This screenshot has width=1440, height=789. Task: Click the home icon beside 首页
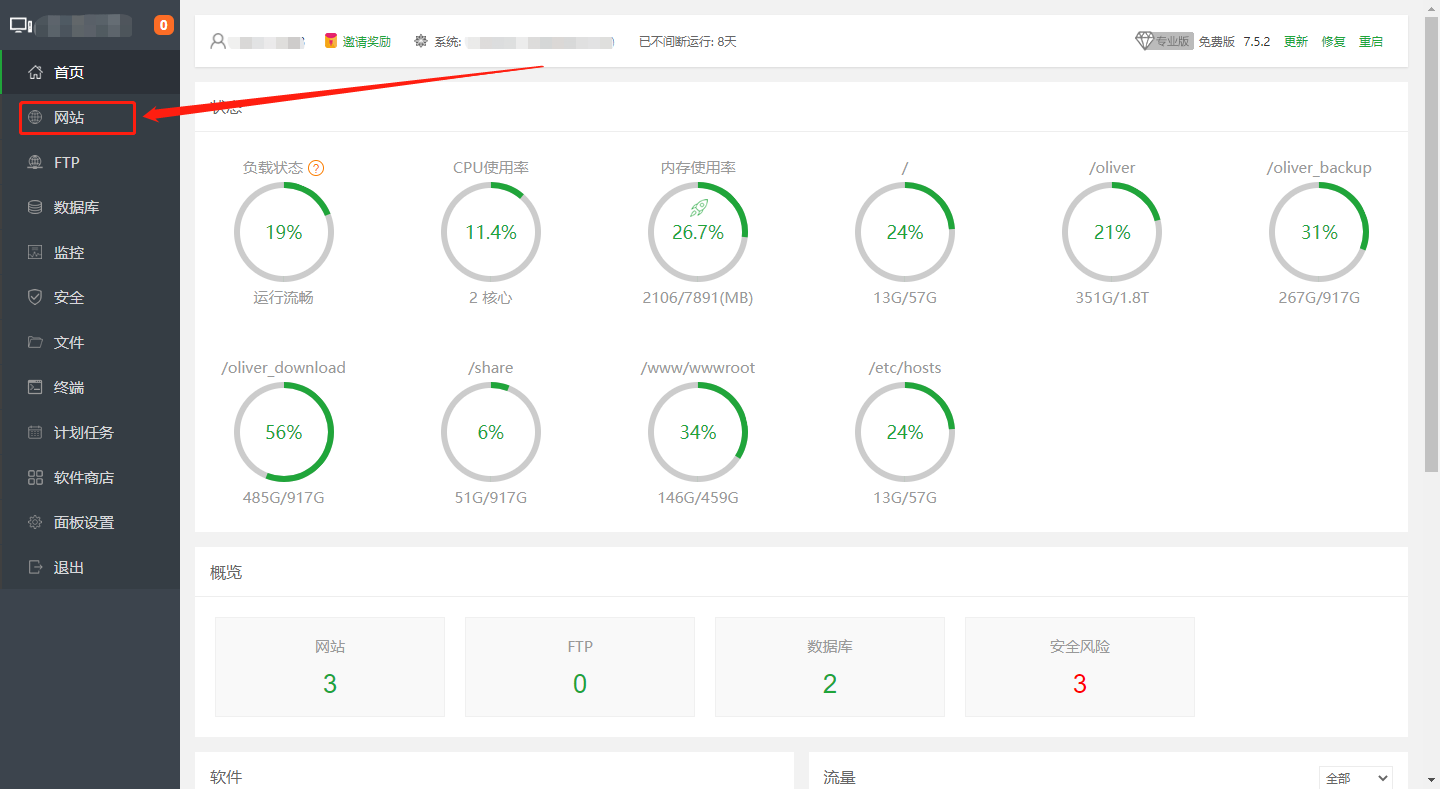click(36, 72)
